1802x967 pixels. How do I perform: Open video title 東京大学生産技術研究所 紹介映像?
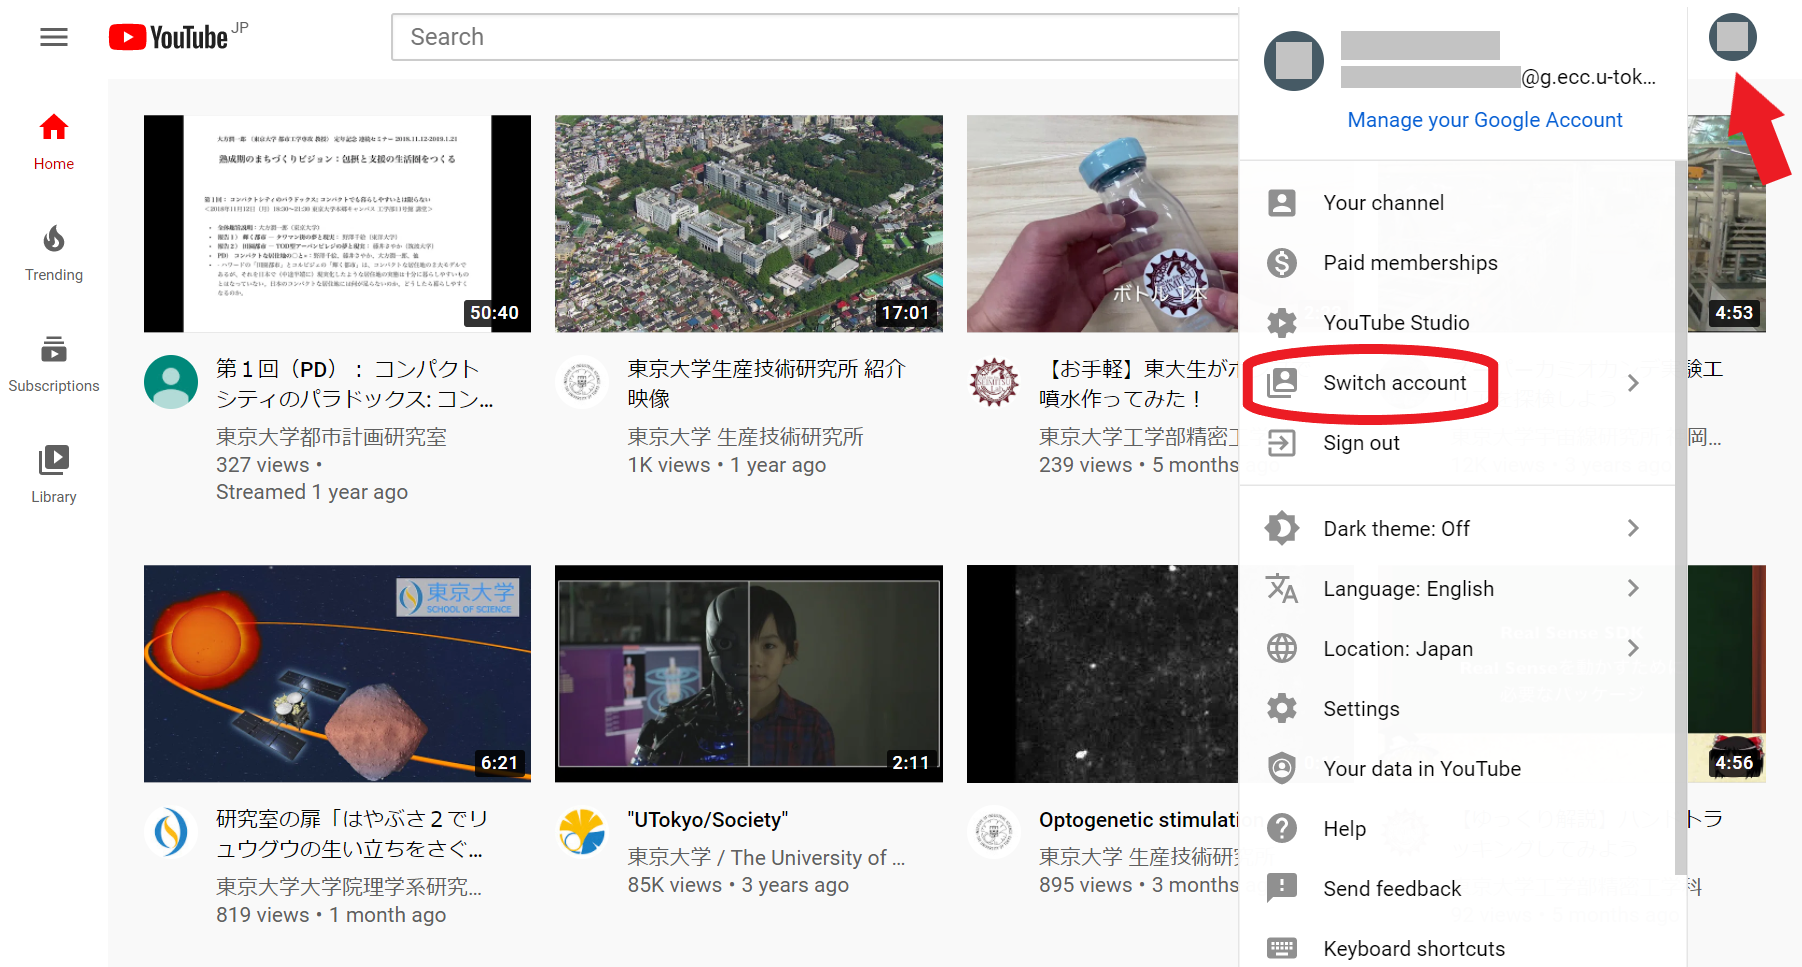(766, 384)
